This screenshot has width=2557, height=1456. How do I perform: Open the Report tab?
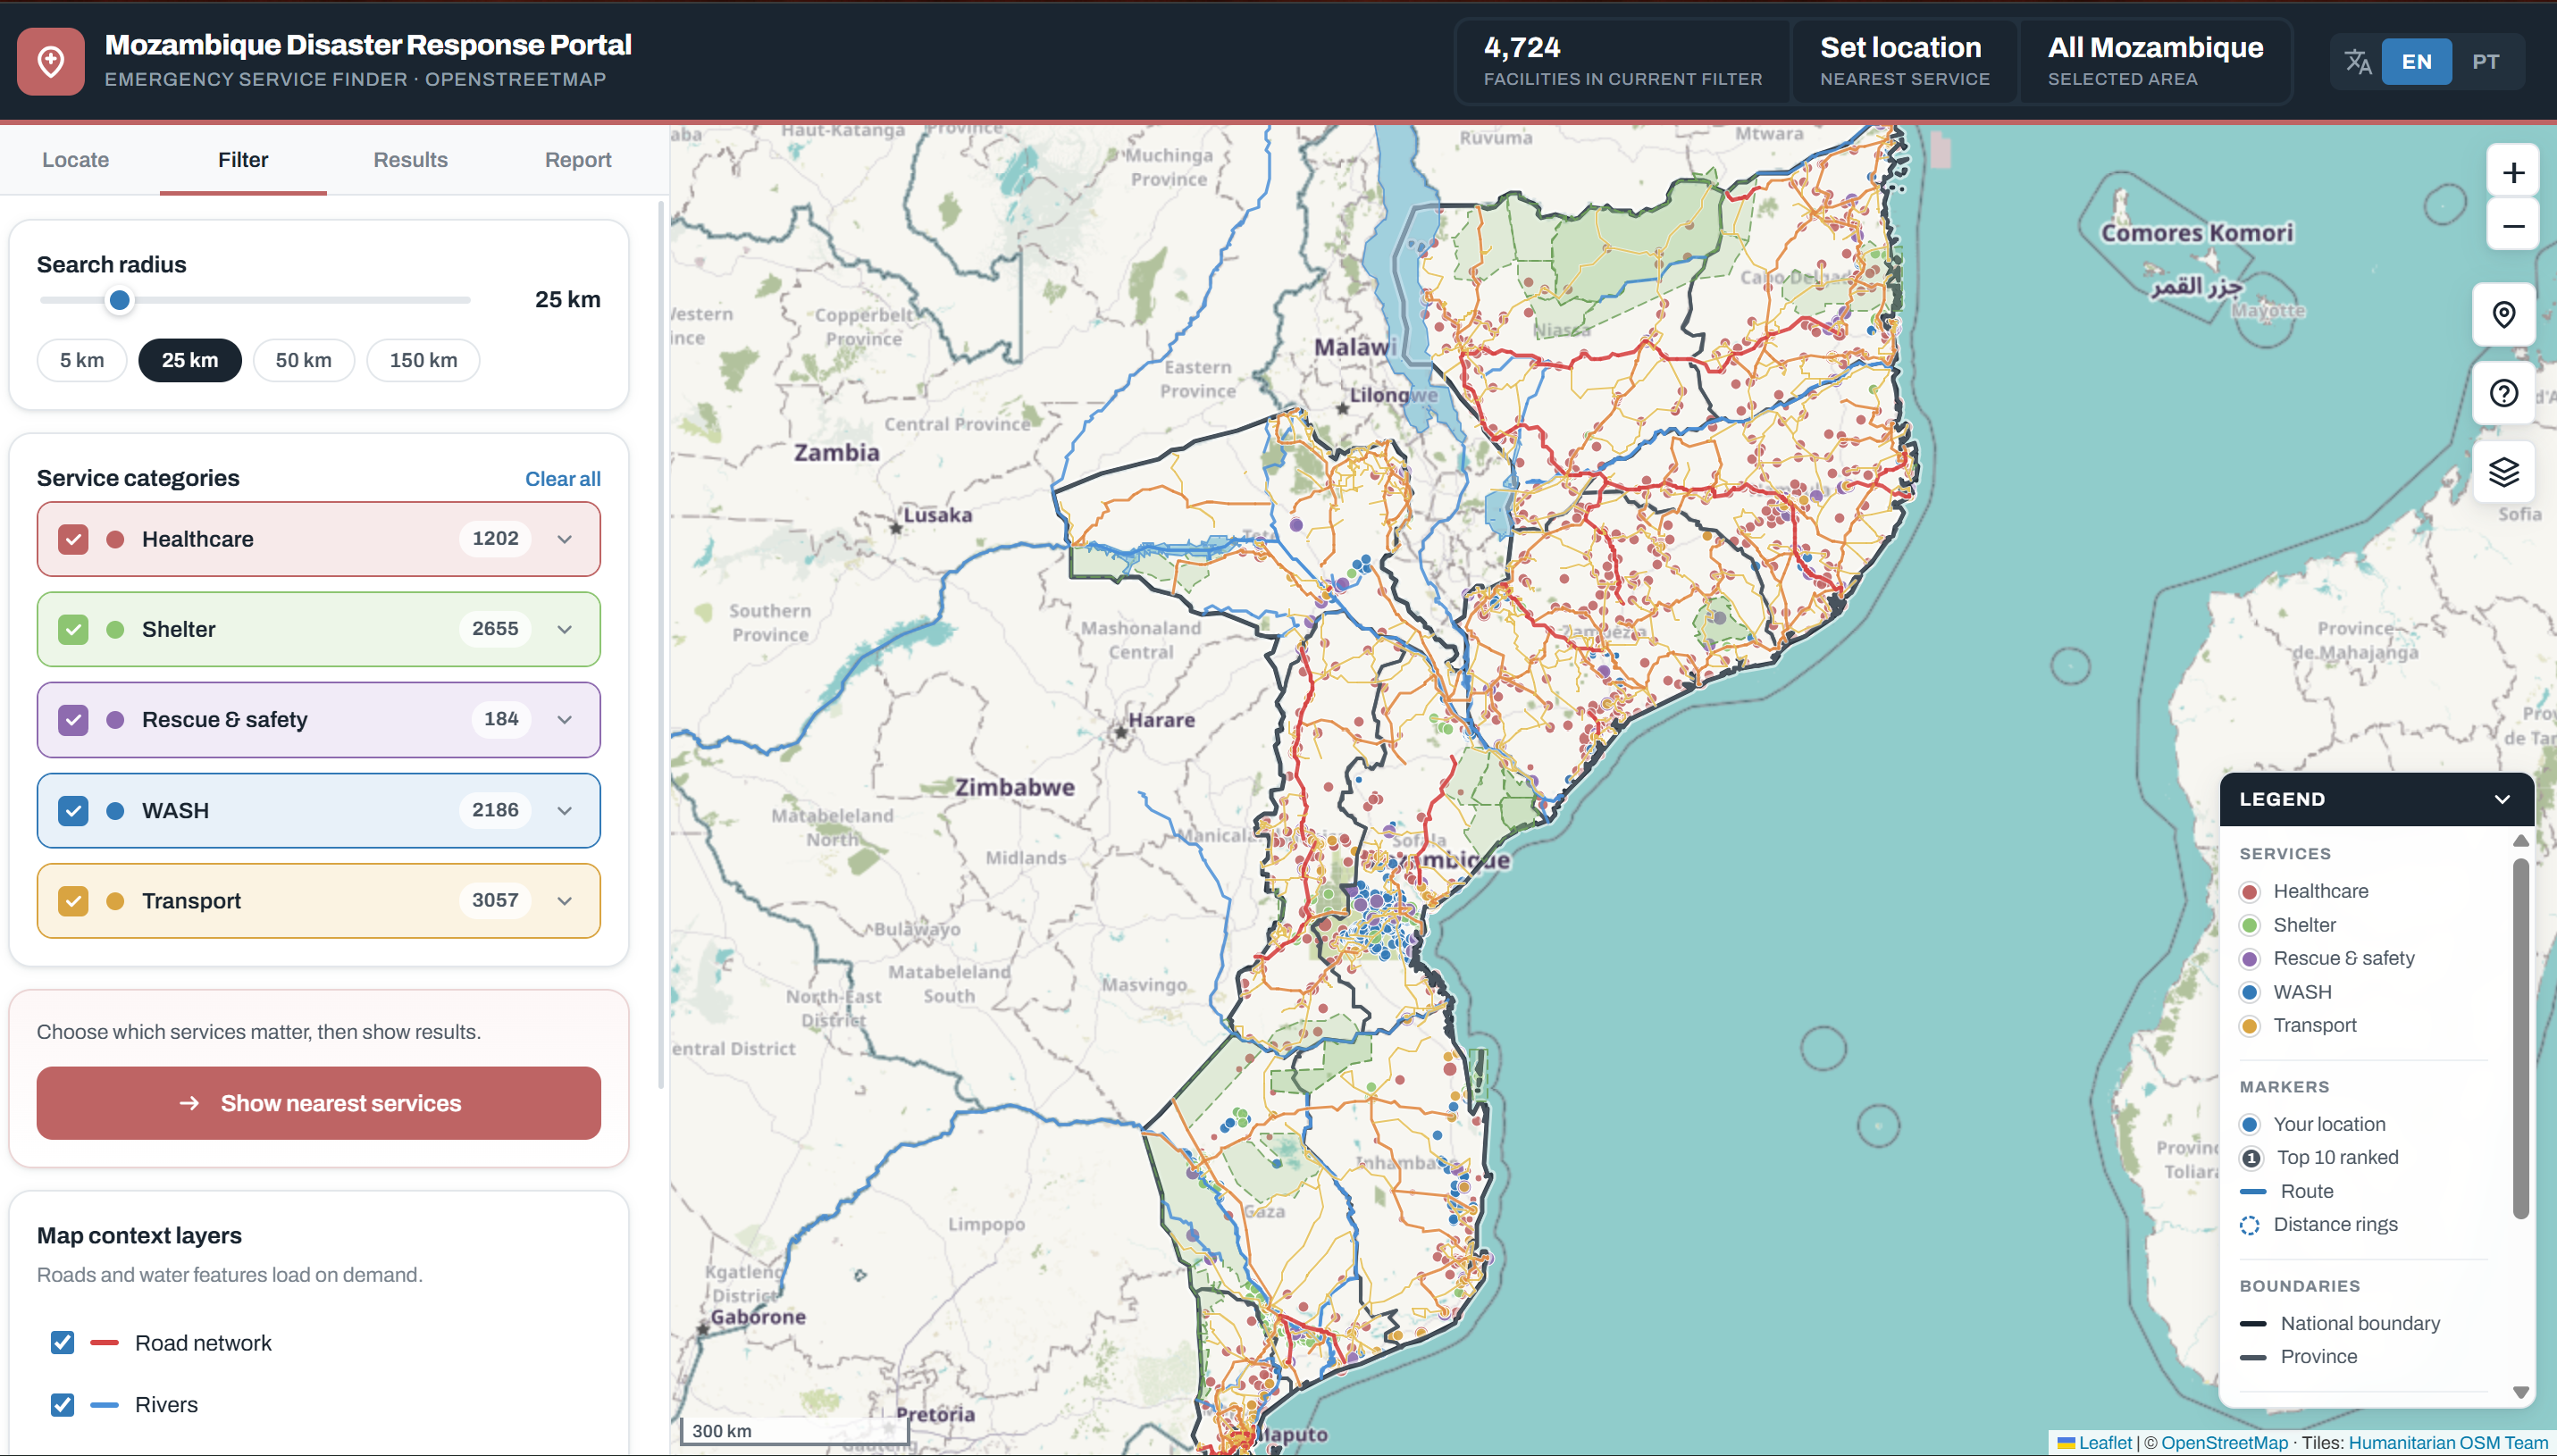coord(578,160)
